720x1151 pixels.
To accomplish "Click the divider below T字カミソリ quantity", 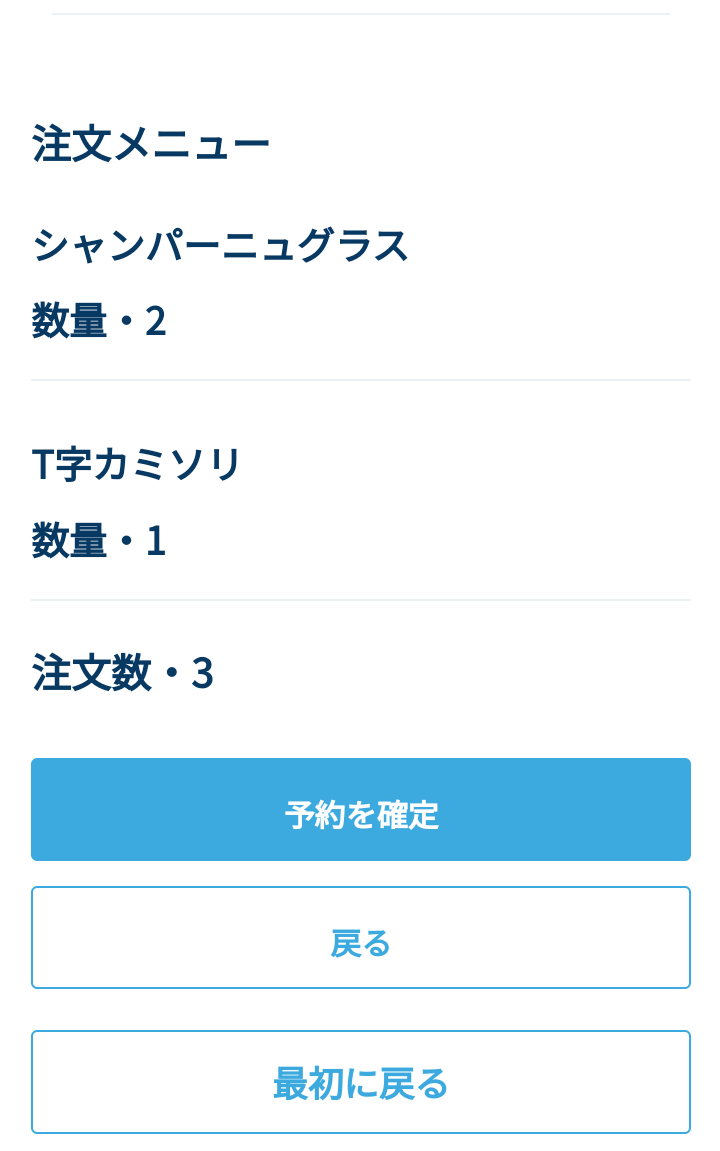I will (360, 600).
